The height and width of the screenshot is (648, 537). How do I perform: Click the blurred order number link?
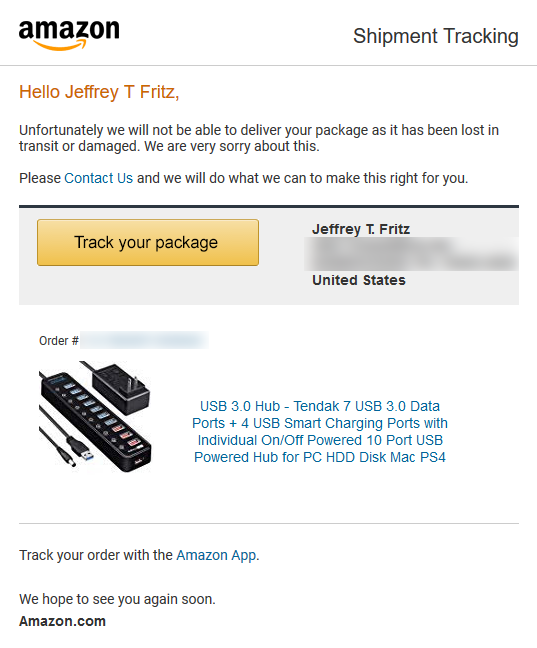coord(144,340)
